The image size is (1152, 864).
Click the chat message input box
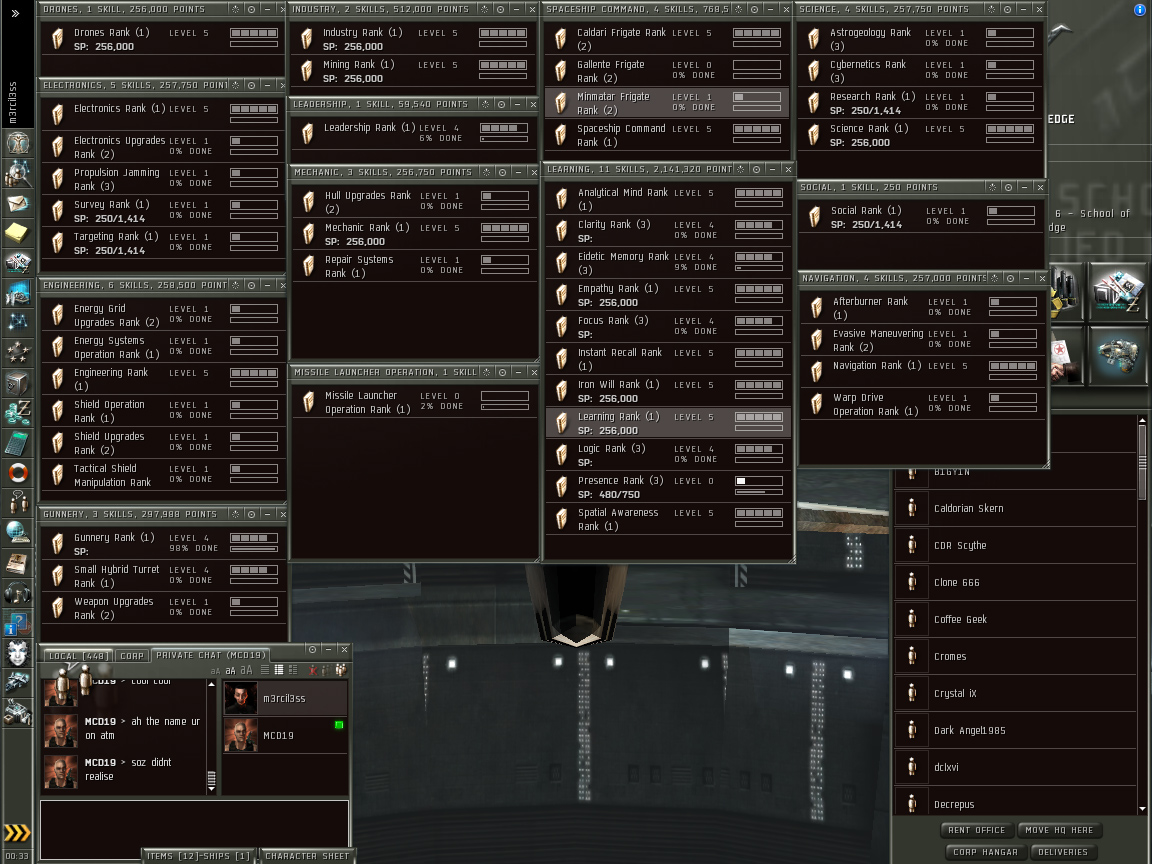[x=195, y=829]
